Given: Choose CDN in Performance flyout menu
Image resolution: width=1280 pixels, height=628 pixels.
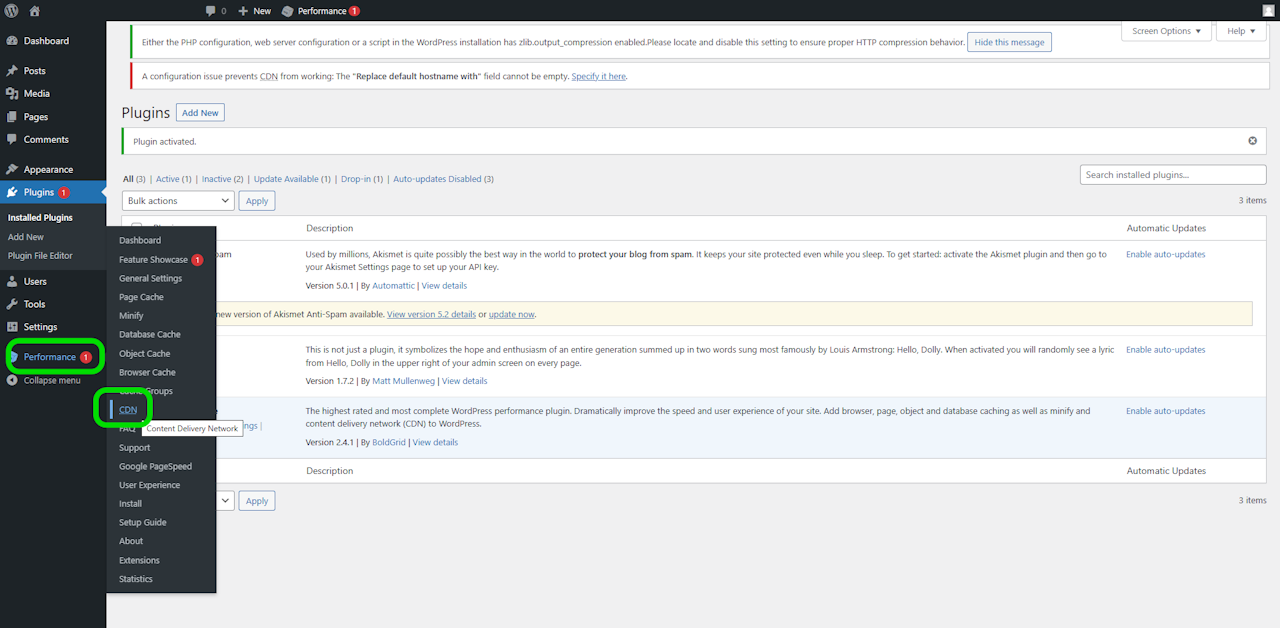Looking at the screenshot, I should pyautogui.click(x=128, y=410).
